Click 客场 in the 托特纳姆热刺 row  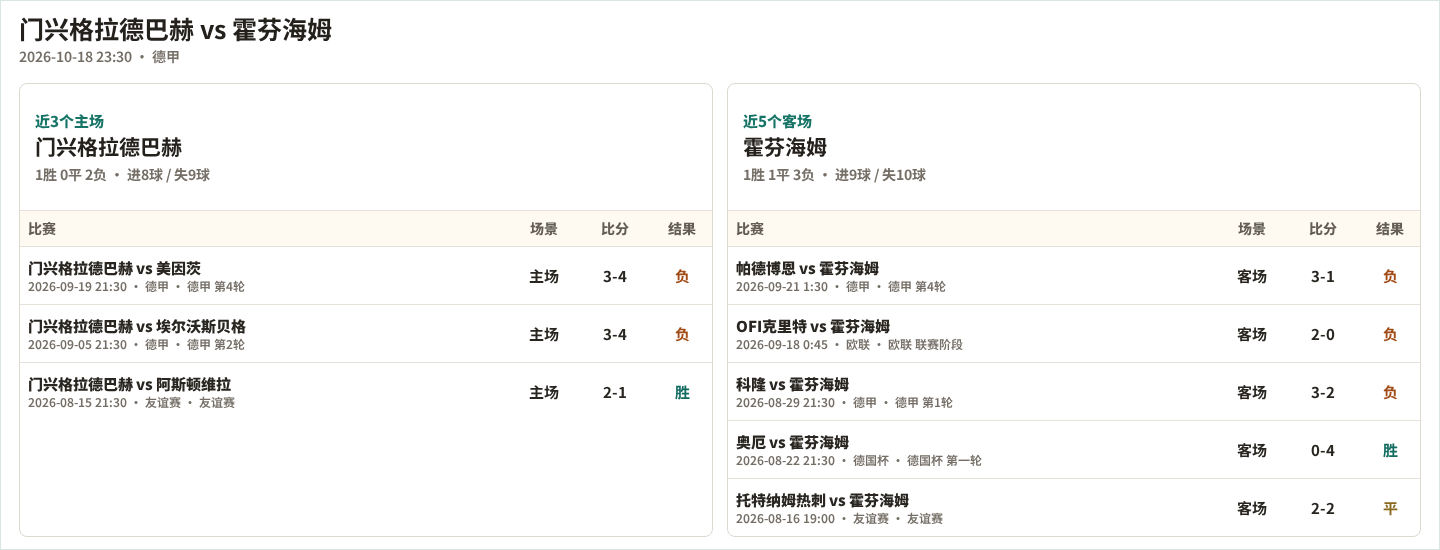(x=1252, y=508)
